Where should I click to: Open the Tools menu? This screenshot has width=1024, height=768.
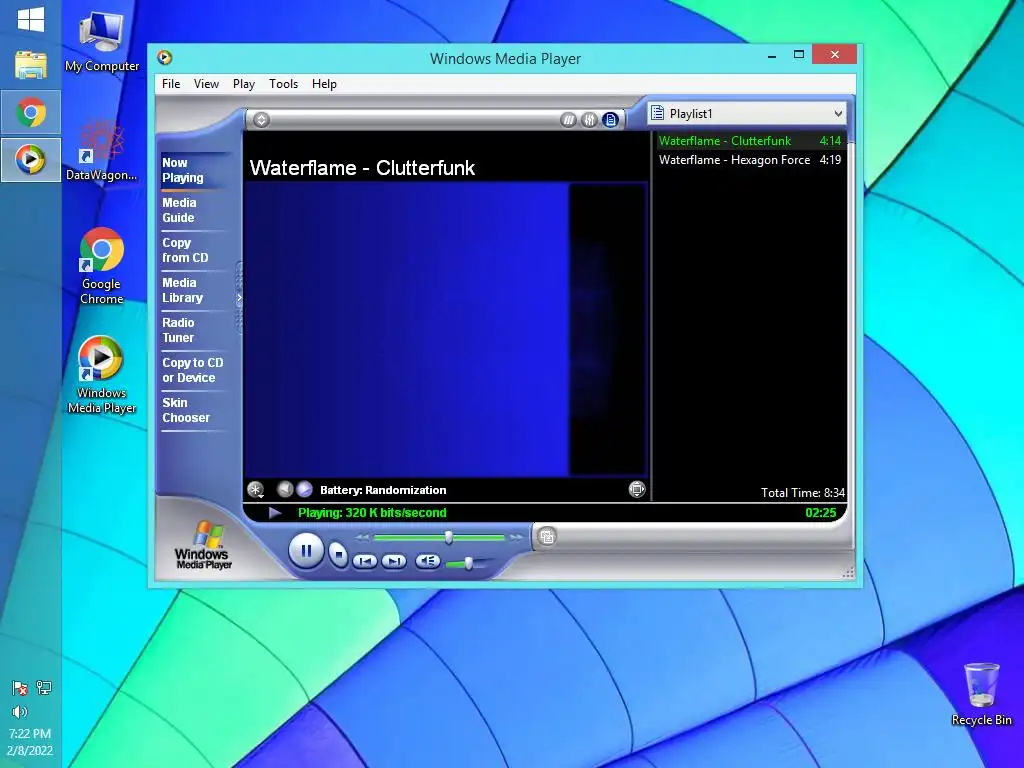pyautogui.click(x=283, y=84)
